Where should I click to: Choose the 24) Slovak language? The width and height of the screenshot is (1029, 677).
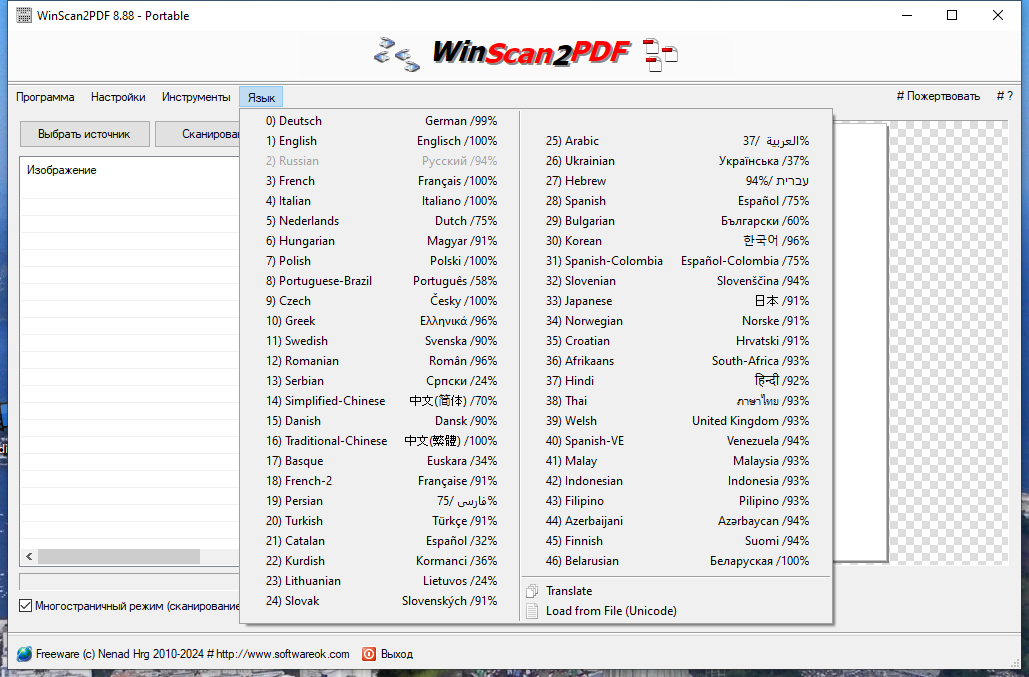pyautogui.click(x=381, y=601)
